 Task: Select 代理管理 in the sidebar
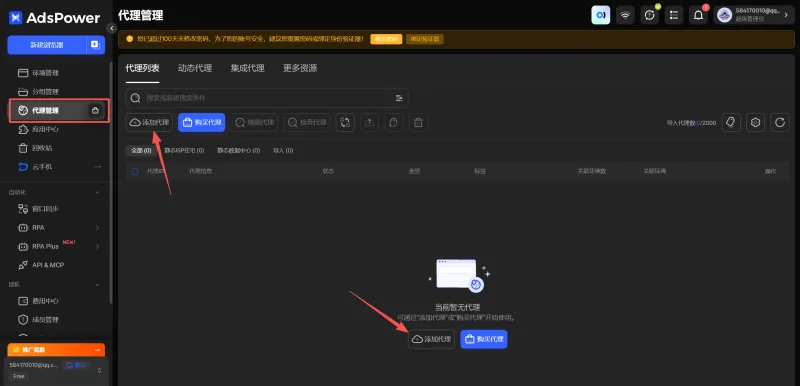point(59,111)
